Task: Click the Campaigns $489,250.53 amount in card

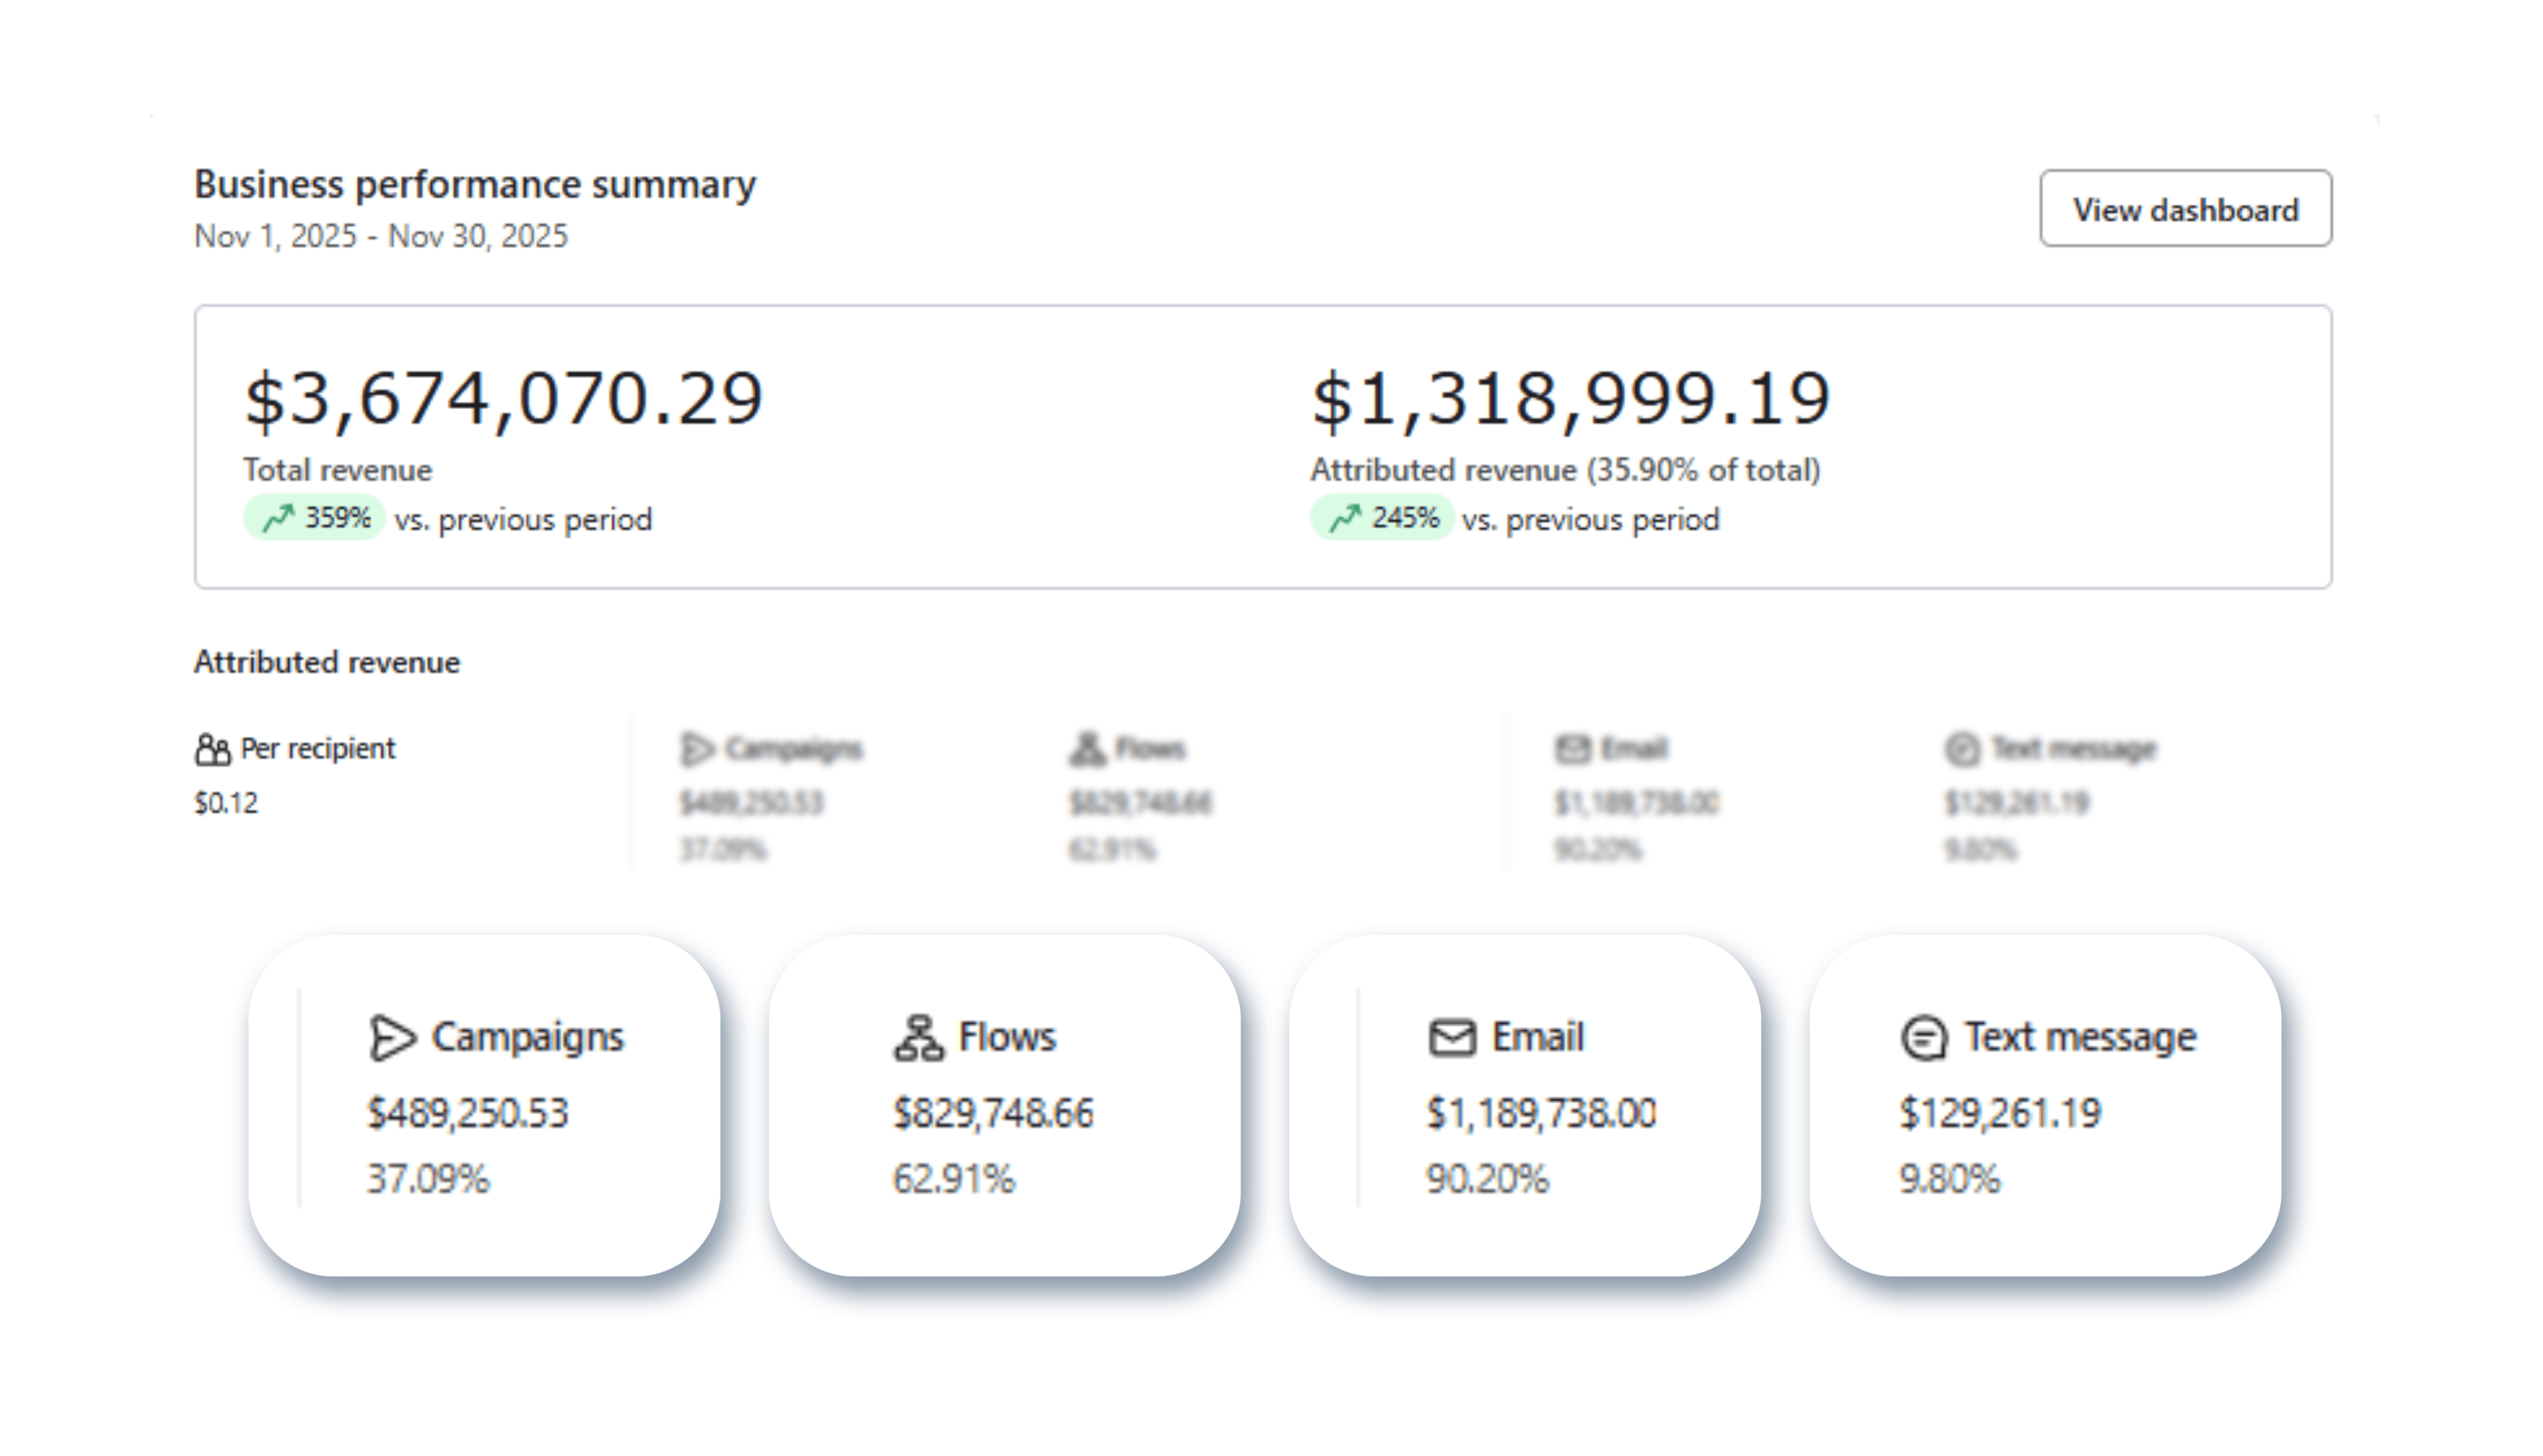Action: pyautogui.click(x=468, y=1113)
